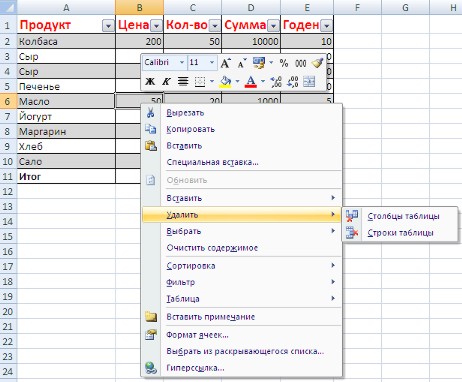Image resolution: width=462 pixels, height=382 pixels.
Task: Open the font size 11 dropdown
Action: tap(212, 62)
